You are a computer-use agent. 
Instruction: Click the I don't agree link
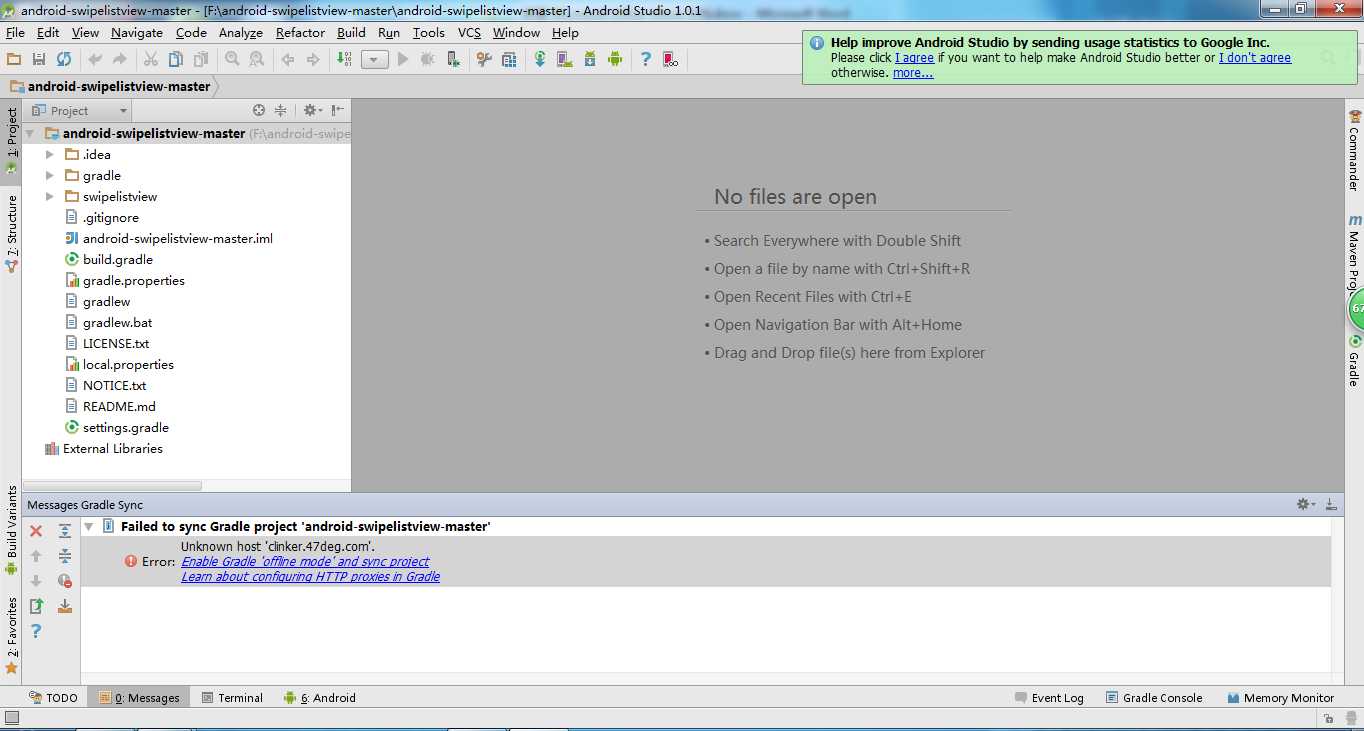click(1254, 58)
